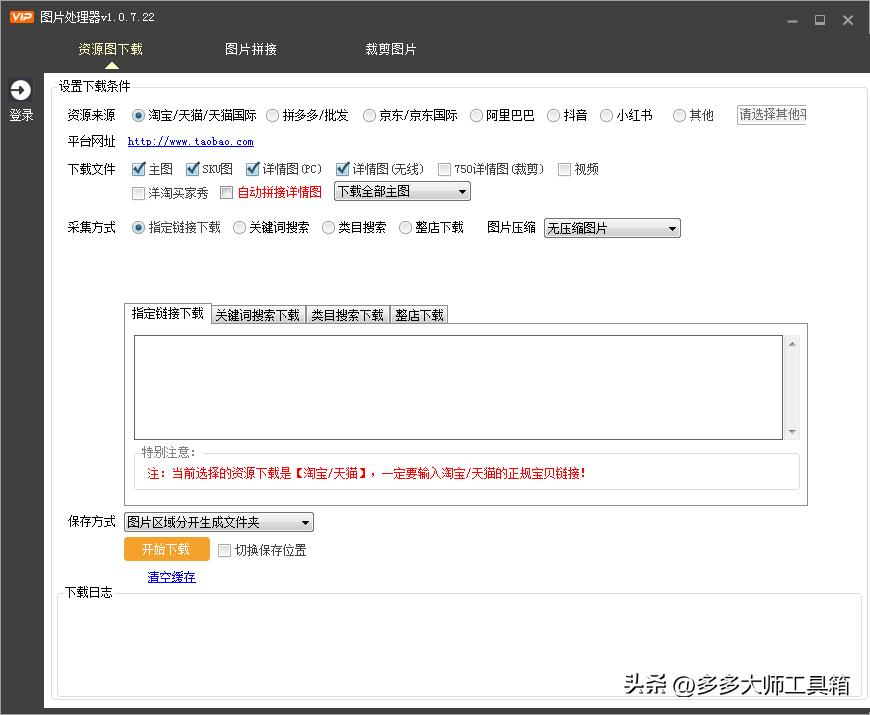Click the orange 开始下载 button

tap(166, 549)
